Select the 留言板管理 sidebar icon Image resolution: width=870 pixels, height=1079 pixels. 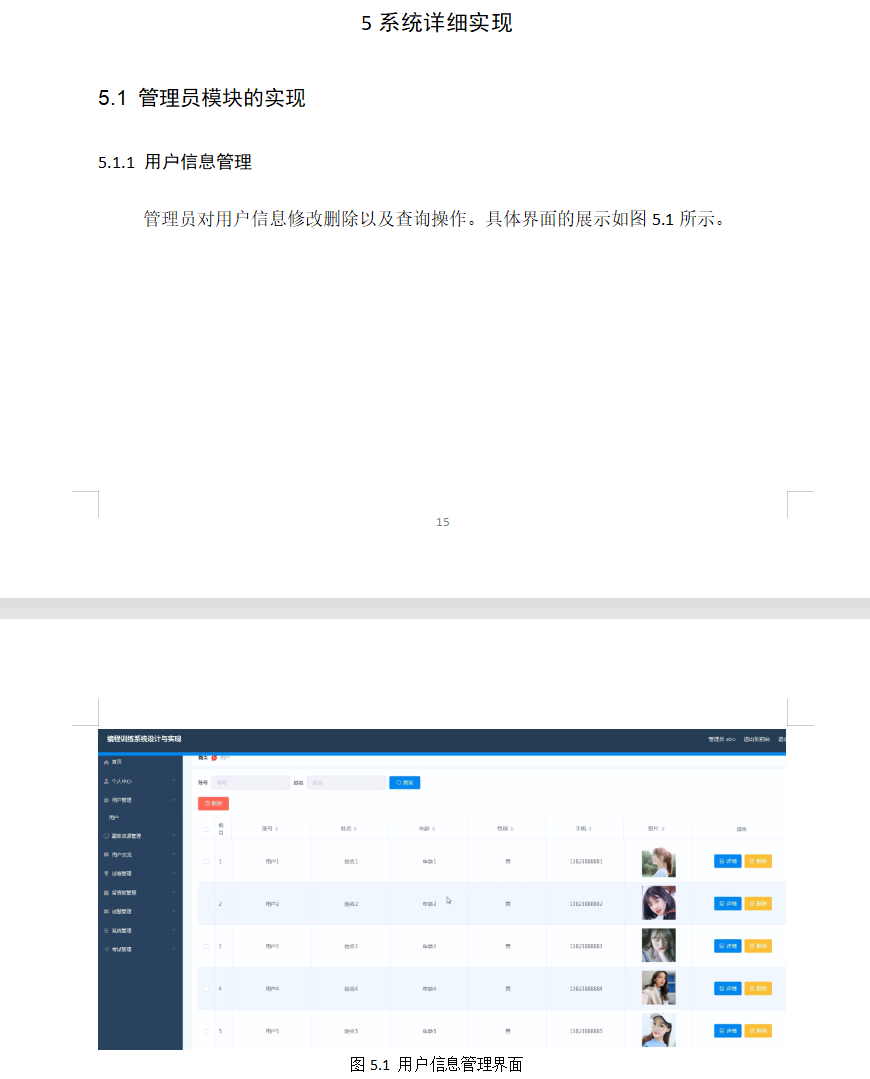[x=106, y=891]
